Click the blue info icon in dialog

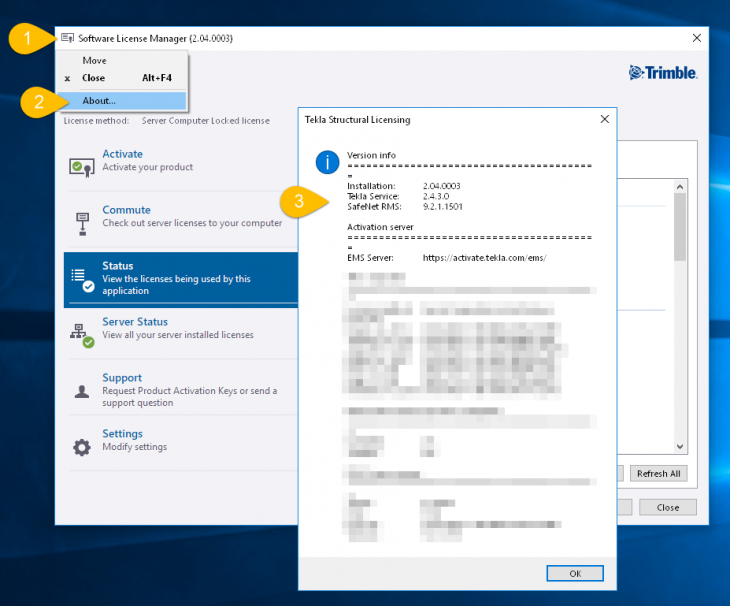tap(327, 162)
